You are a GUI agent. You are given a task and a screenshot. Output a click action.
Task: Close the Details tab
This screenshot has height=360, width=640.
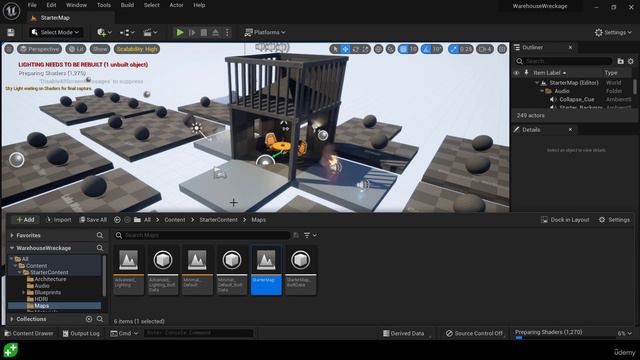[x=570, y=129]
